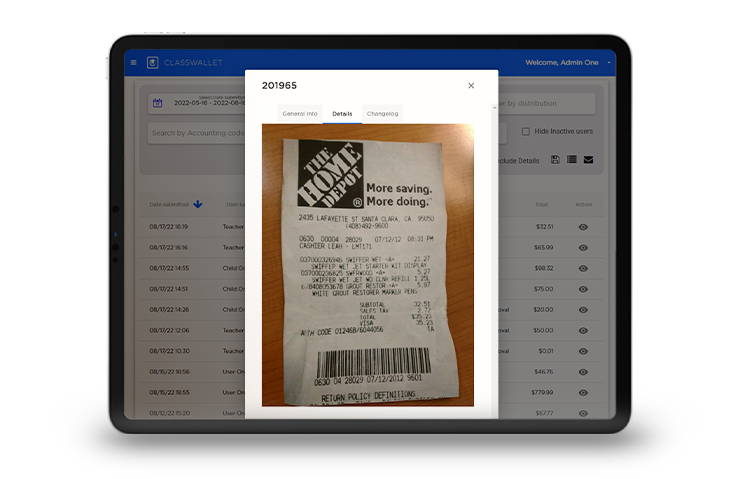View details for the $98.32 row

click(x=583, y=268)
